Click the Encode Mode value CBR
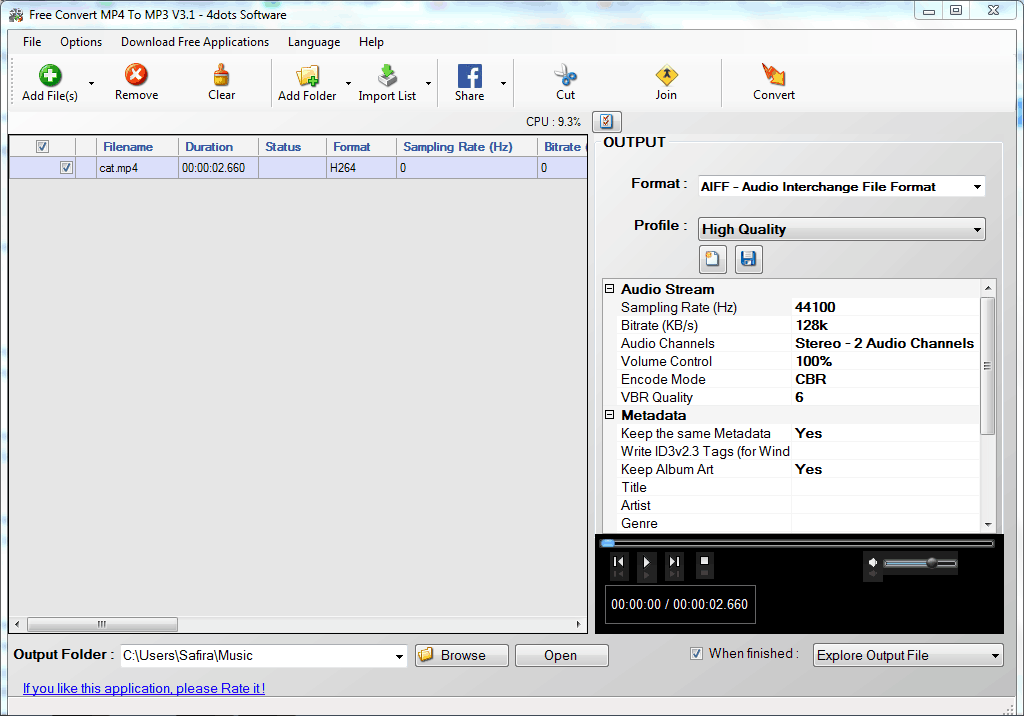The height and width of the screenshot is (716, 1024). coord(886,379)
